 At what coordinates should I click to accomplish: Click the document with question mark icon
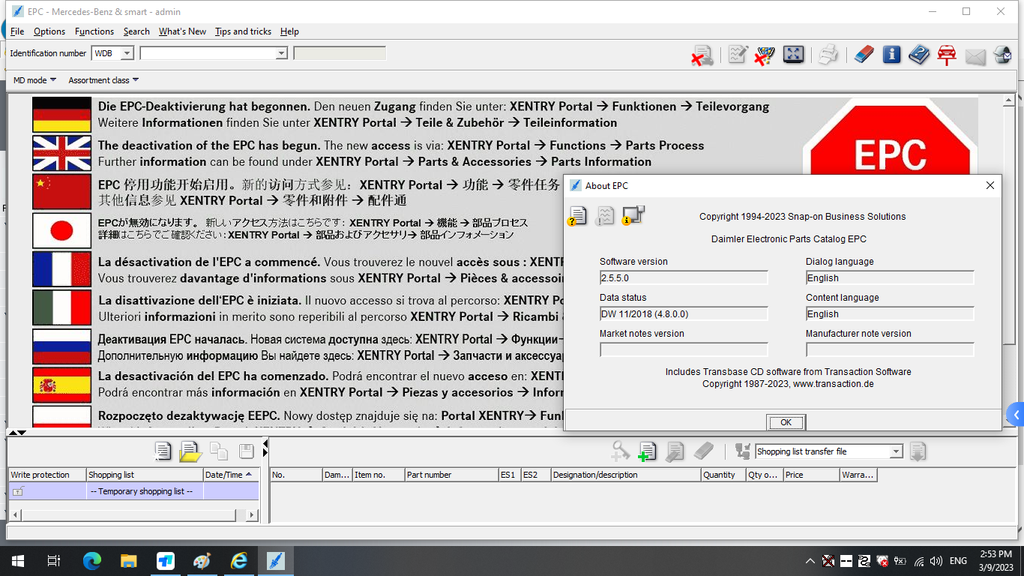pyautogui.click(x=577, y=215)
